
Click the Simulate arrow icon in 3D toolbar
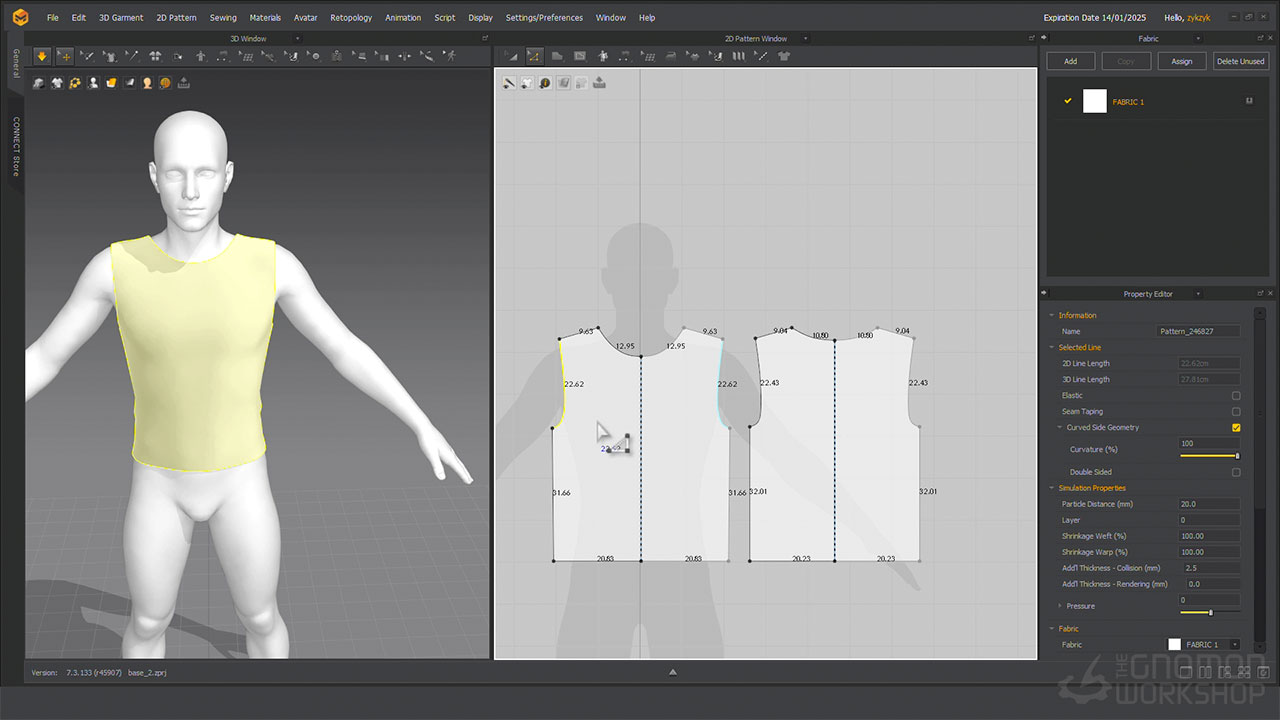click(x=42, y=56)
